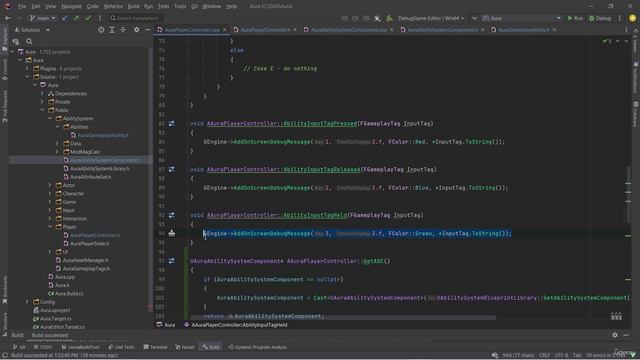Open the Build menu
640x360 pixels.
coord(133,6)
